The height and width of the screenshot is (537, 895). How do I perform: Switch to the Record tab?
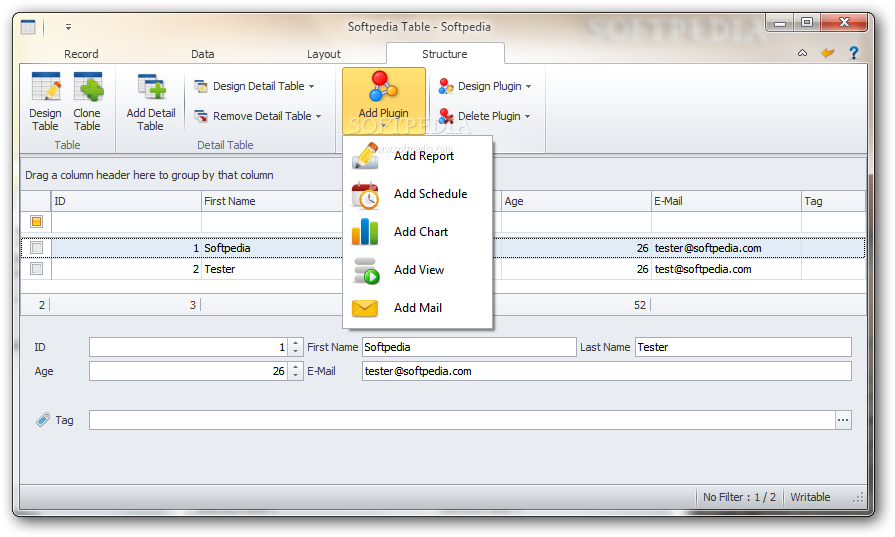[x=81, y=54]
